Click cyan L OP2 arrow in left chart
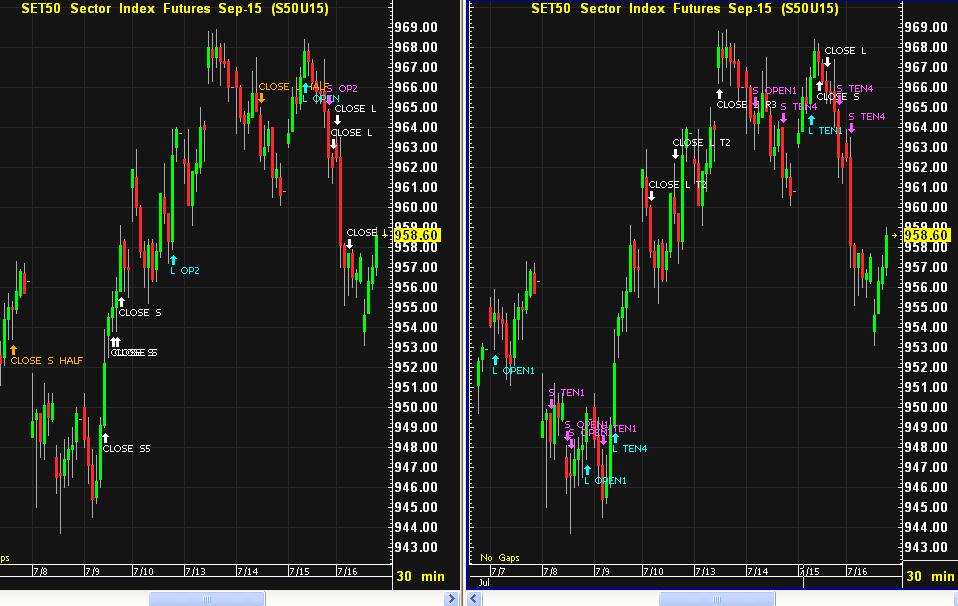This screenshot has height=606, width=958. point(172,259)
